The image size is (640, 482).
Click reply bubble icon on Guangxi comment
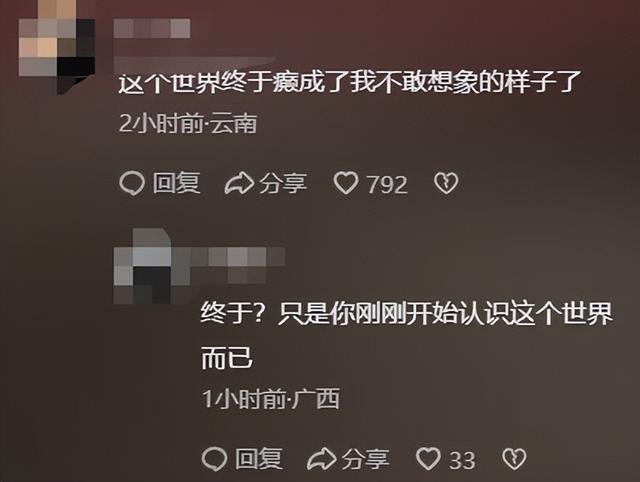(x=214, y=459)
